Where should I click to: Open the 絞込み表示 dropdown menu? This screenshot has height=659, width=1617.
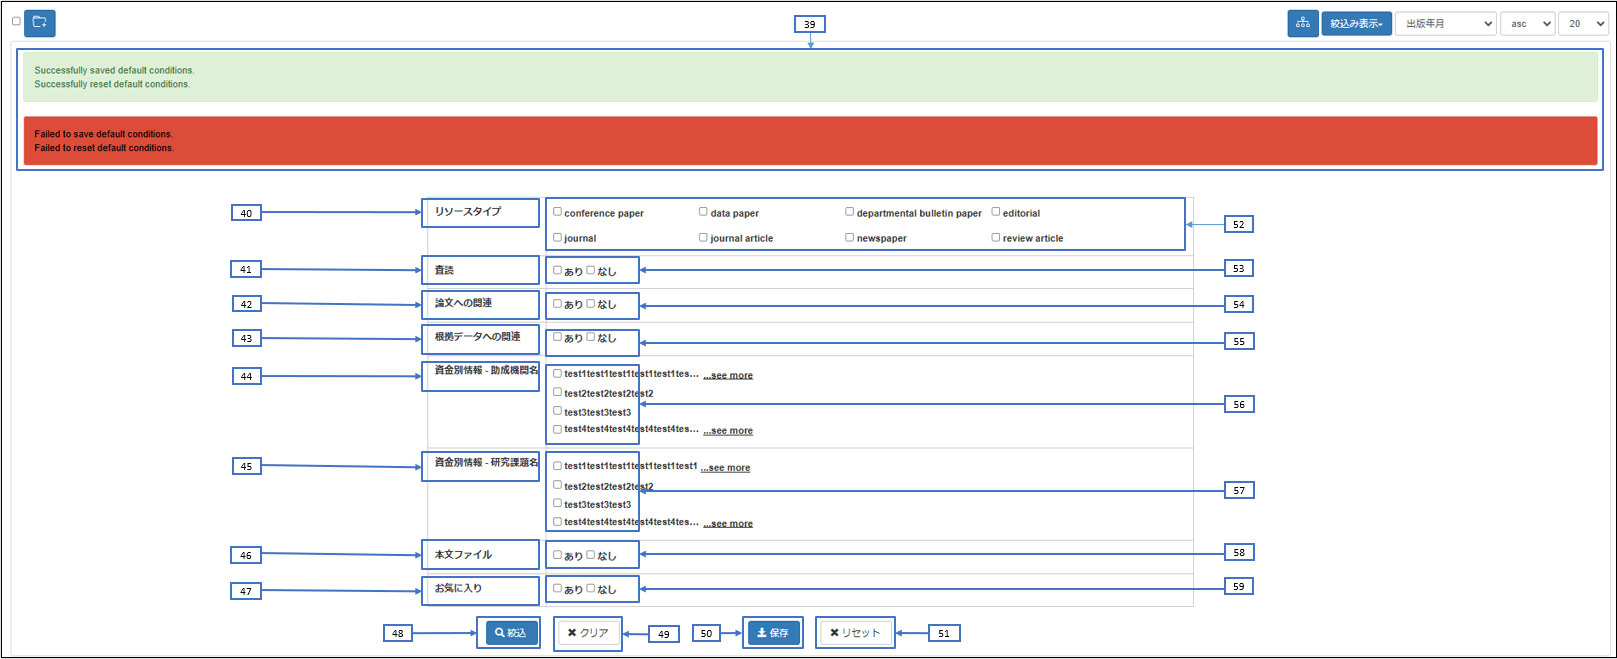point(1356,23)
